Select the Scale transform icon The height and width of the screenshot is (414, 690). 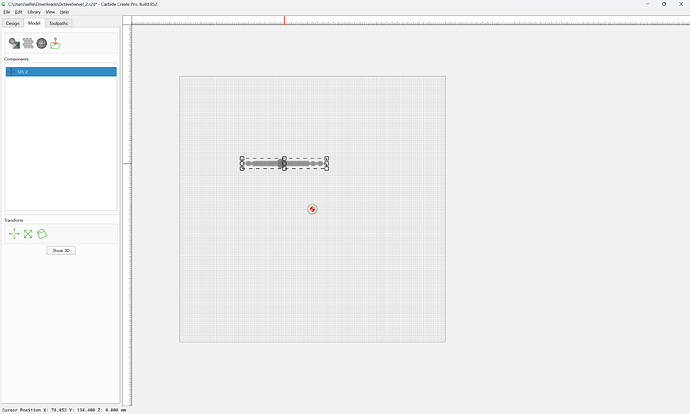(x=28, y=234)
